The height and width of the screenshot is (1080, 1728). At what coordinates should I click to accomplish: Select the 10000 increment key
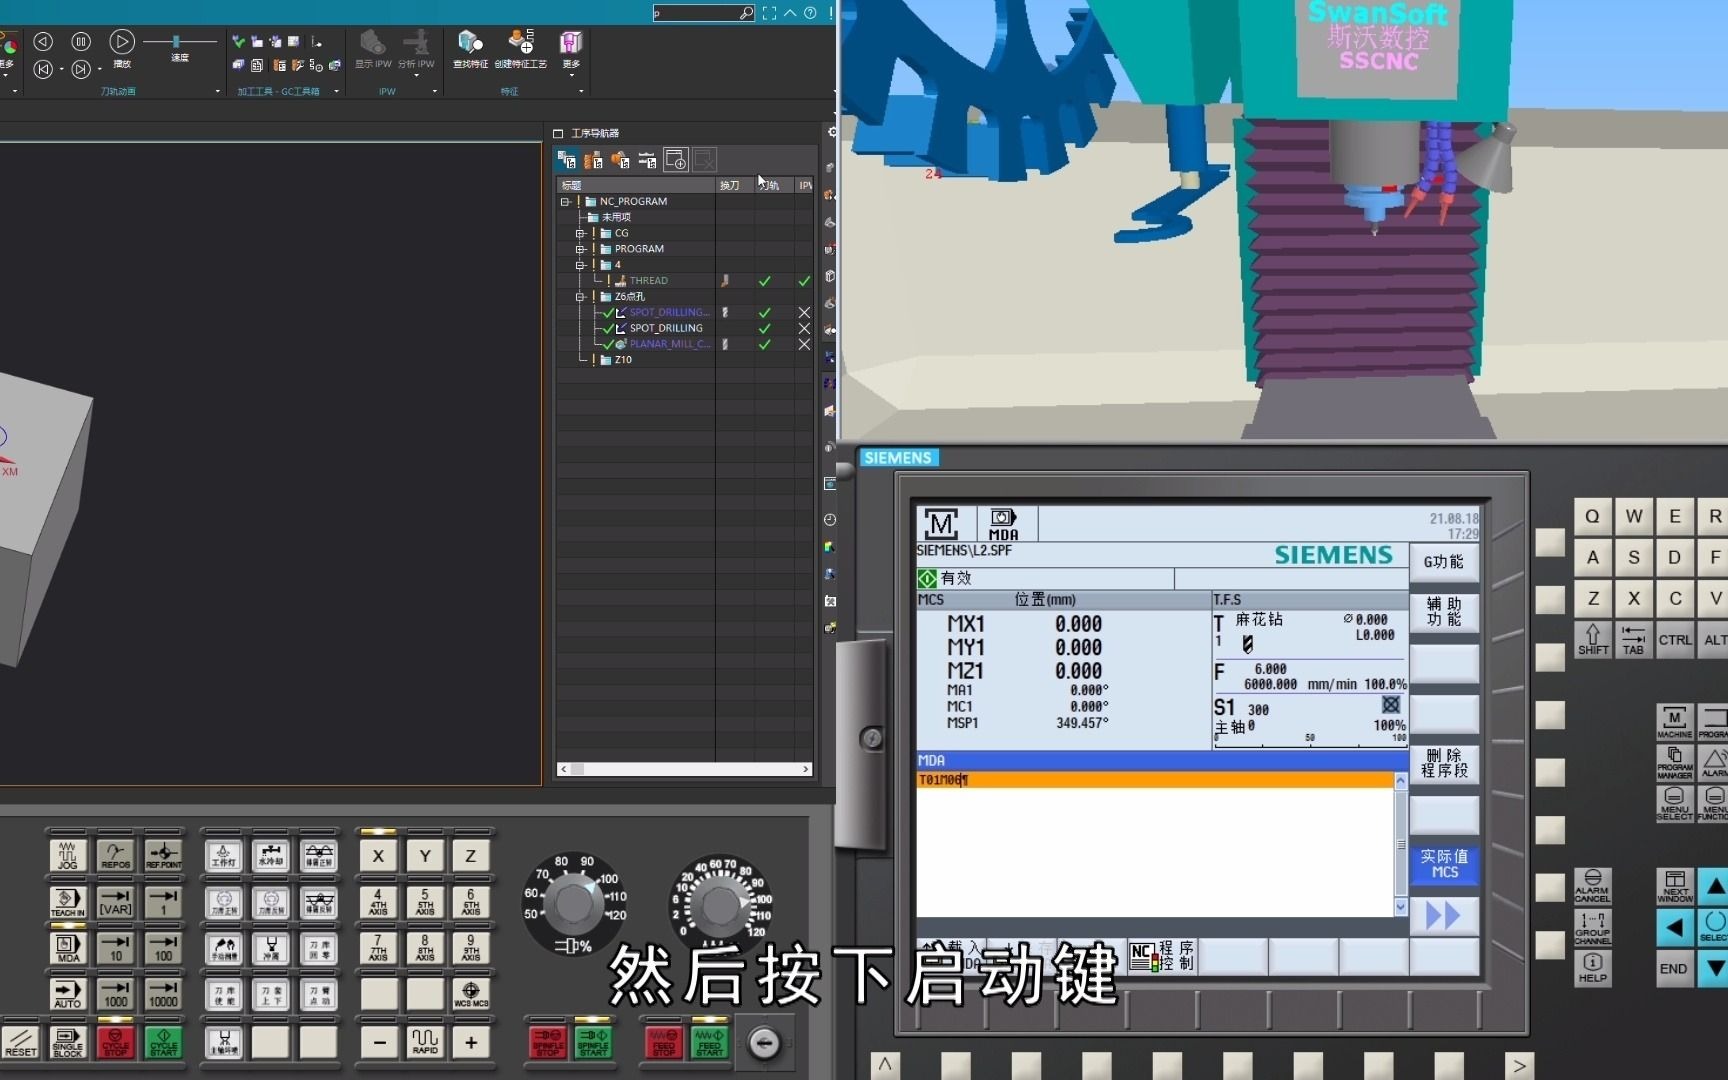(x=163, y=993)
